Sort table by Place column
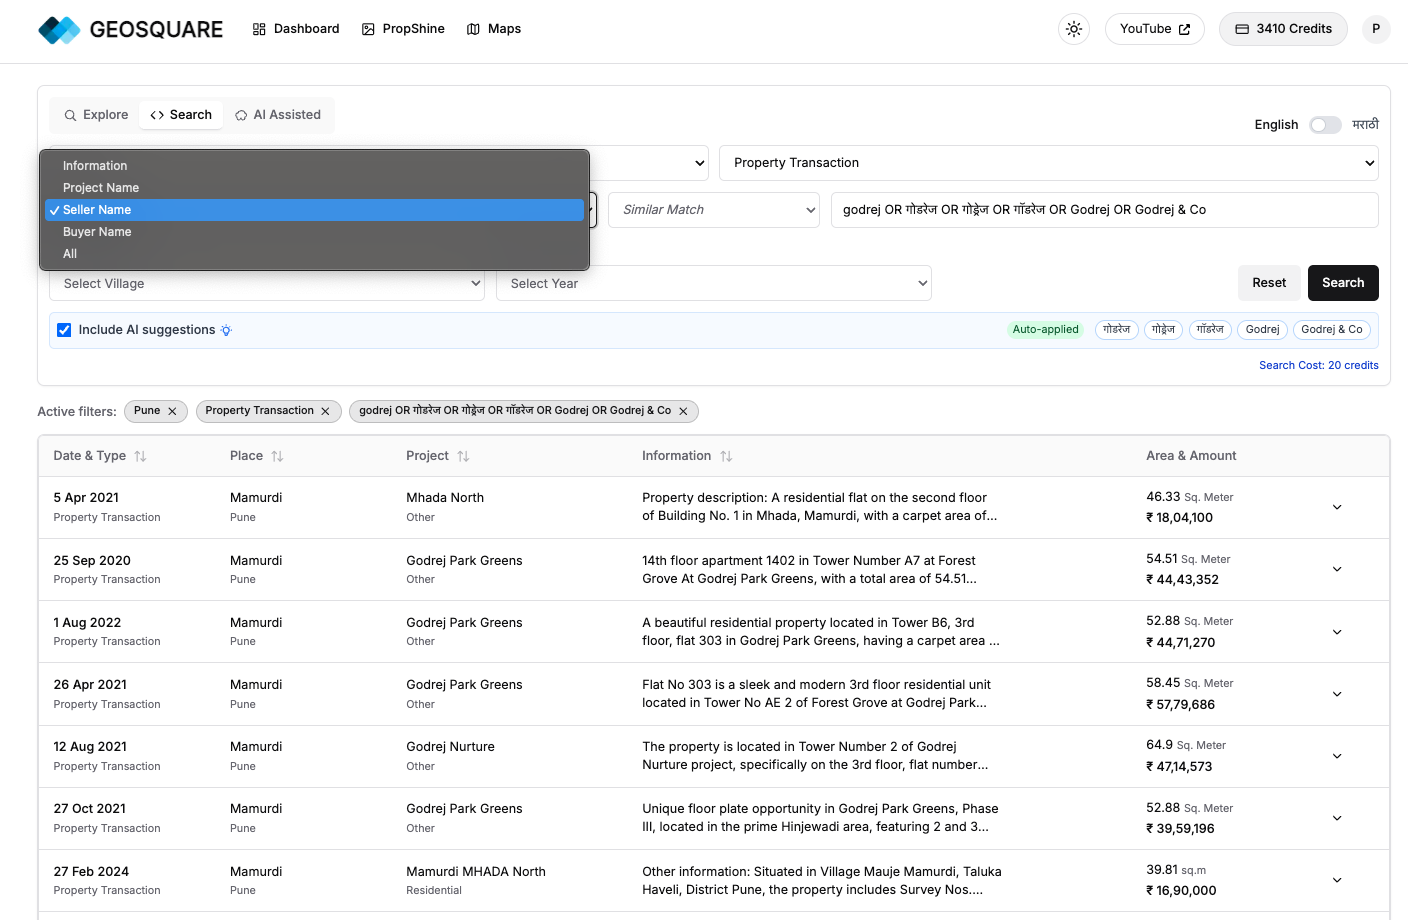 click(x=277, y=456)
